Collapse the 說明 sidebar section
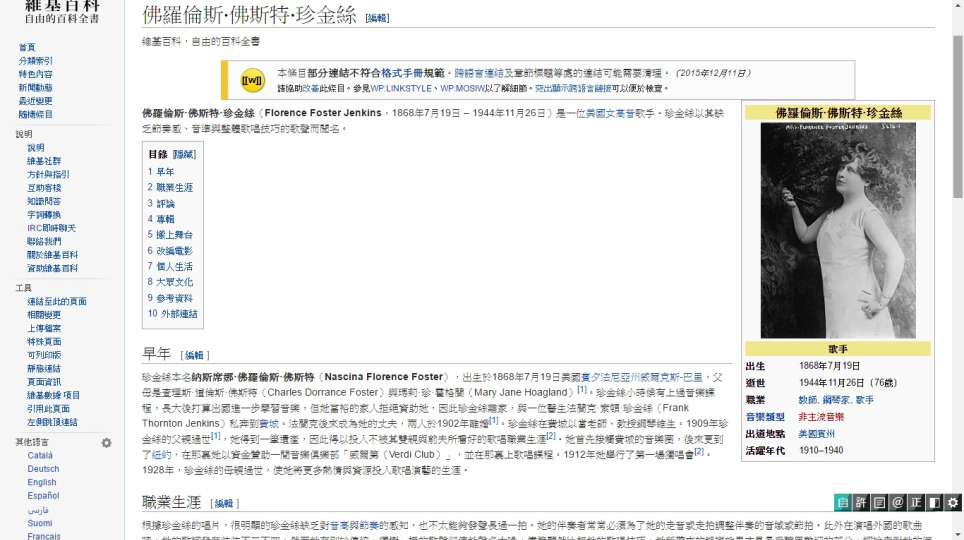This screenshot has width=964, height=540. click(x=23, y=134)
